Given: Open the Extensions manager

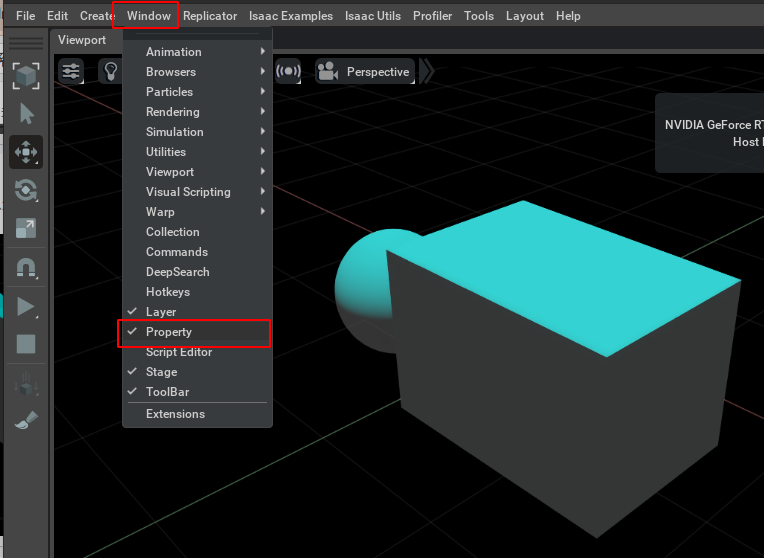Looking at the screenshot, I should click(x=197, y=414).
